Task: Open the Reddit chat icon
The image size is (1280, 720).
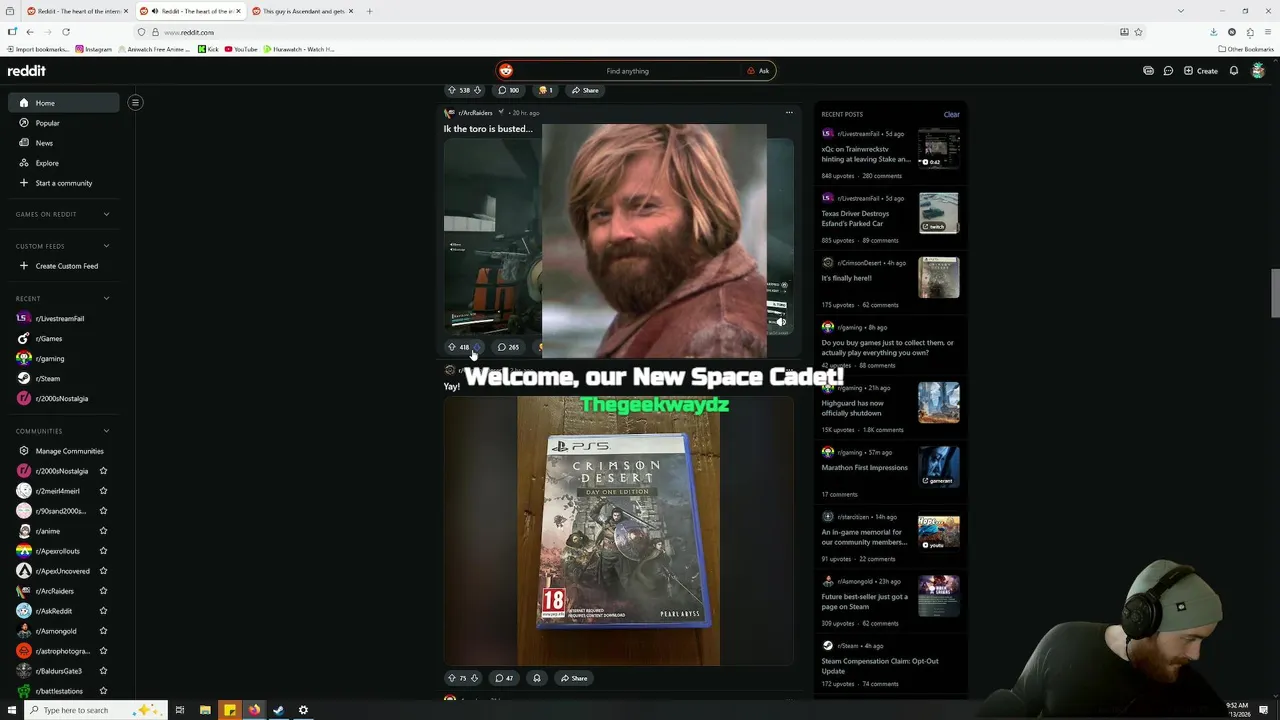Action: 1168,71
